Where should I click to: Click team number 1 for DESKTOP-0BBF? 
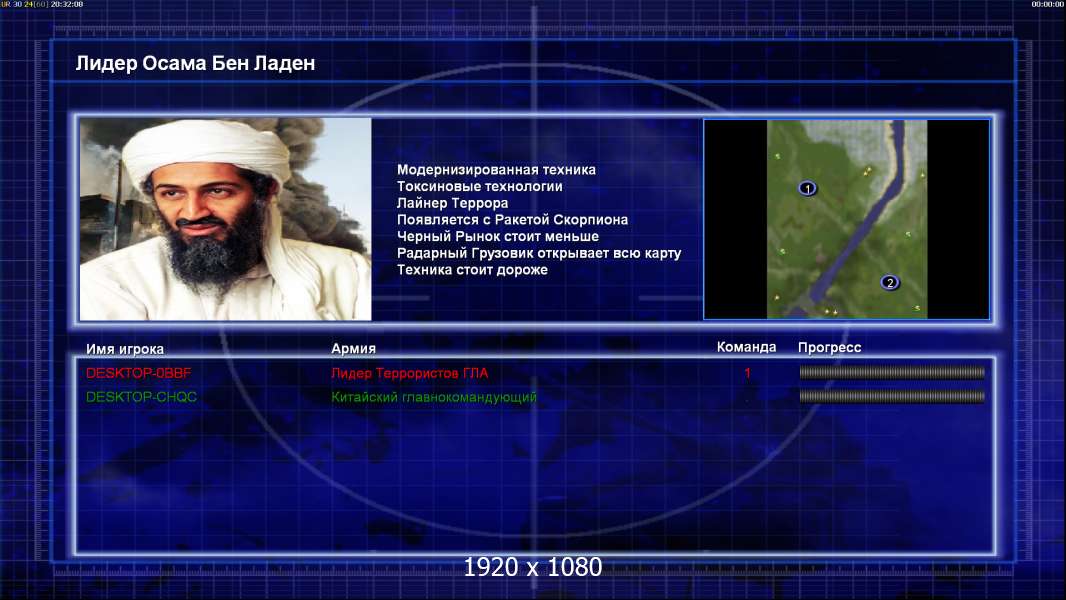[747, 373]
